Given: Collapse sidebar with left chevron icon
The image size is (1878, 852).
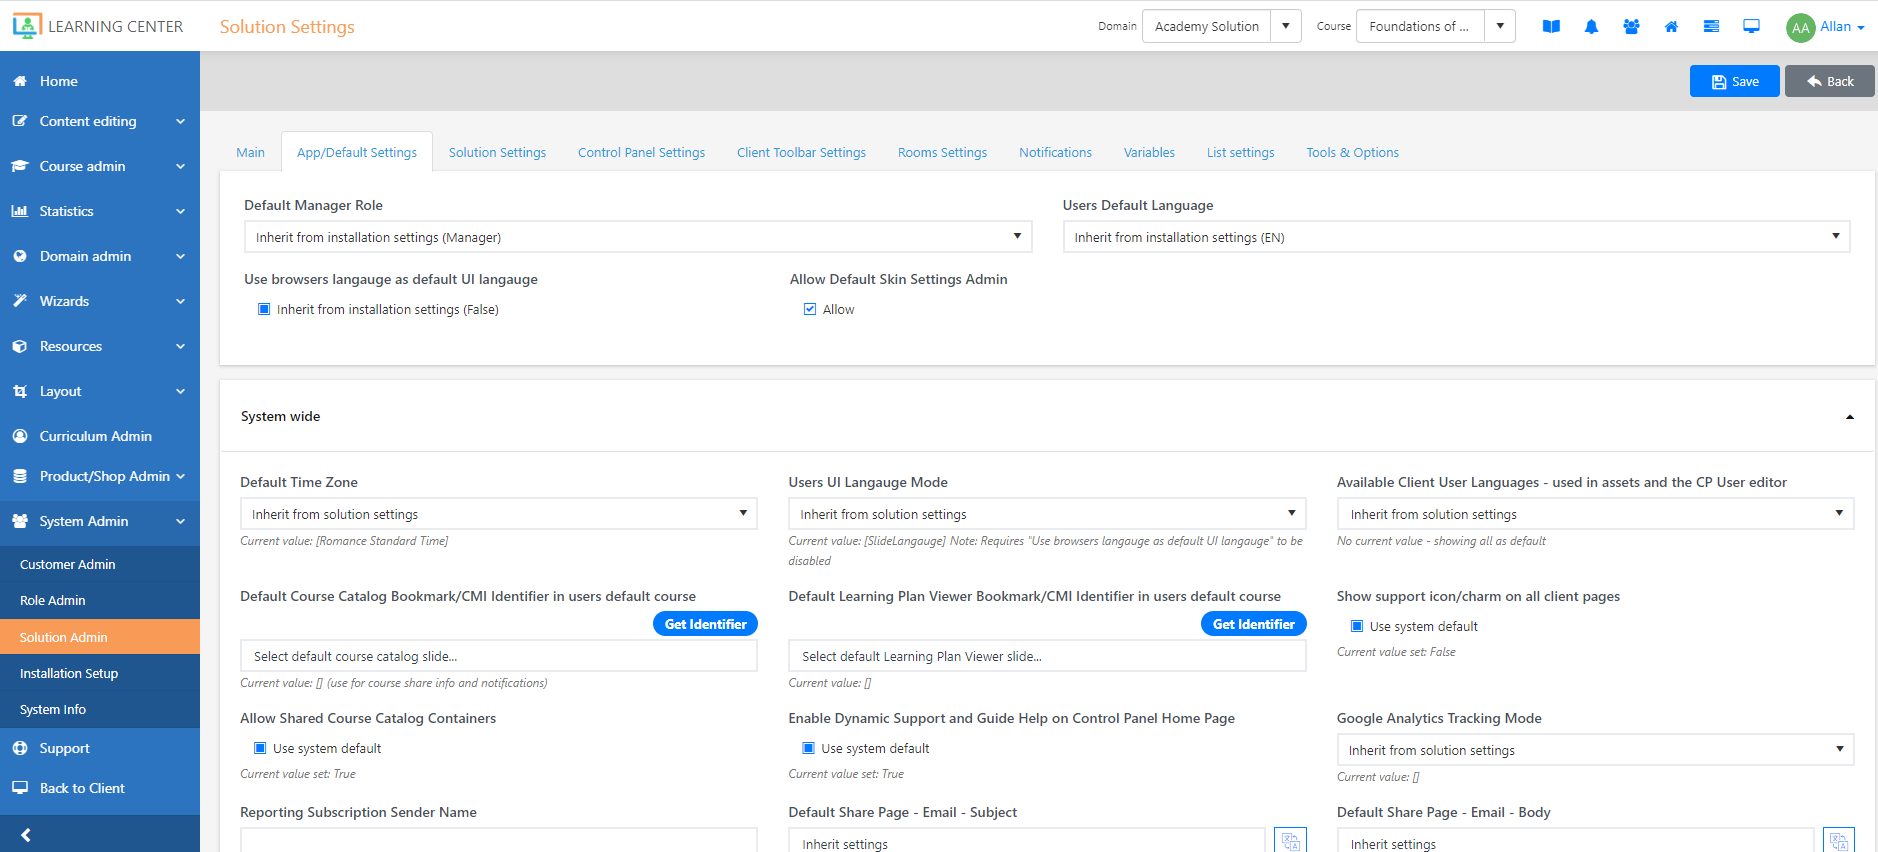Looking at the screenshot, I should 26,835.
